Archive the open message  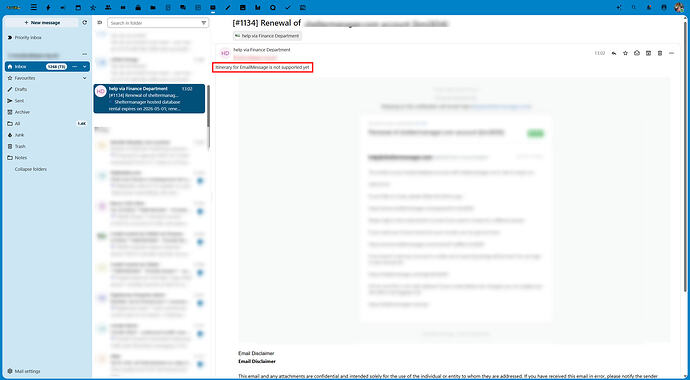(648, 53)
